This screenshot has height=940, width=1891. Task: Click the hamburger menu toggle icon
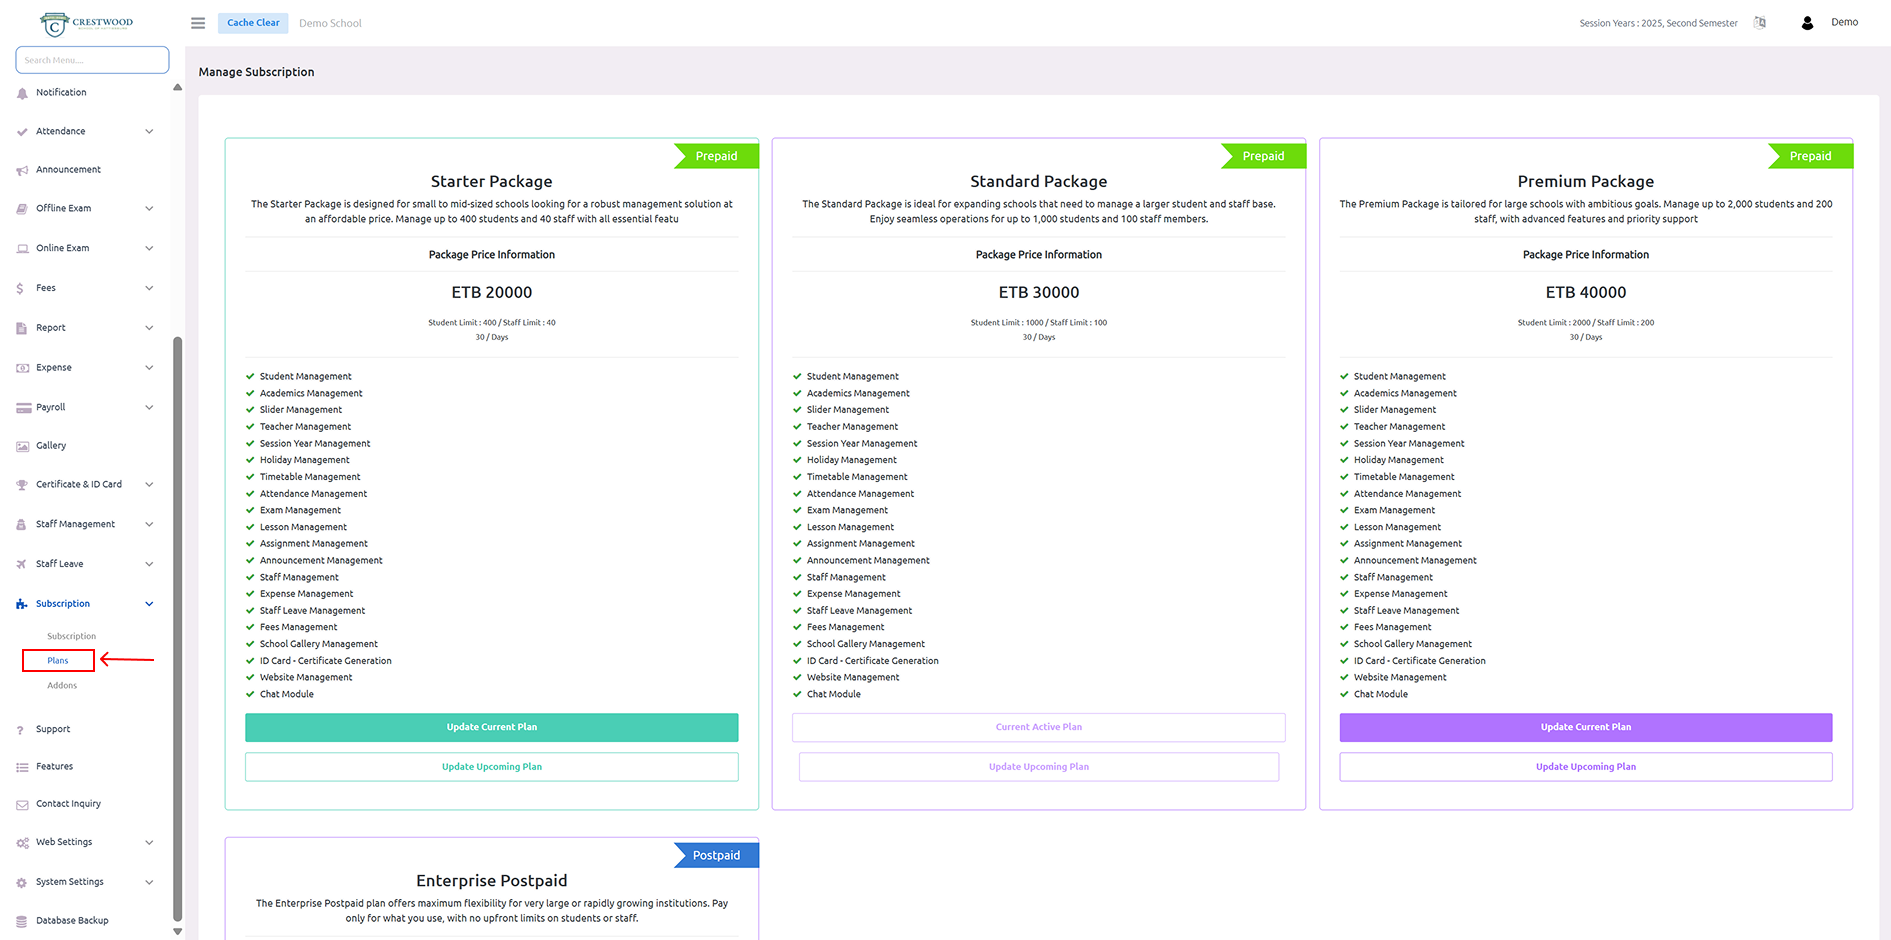point(198,23)
